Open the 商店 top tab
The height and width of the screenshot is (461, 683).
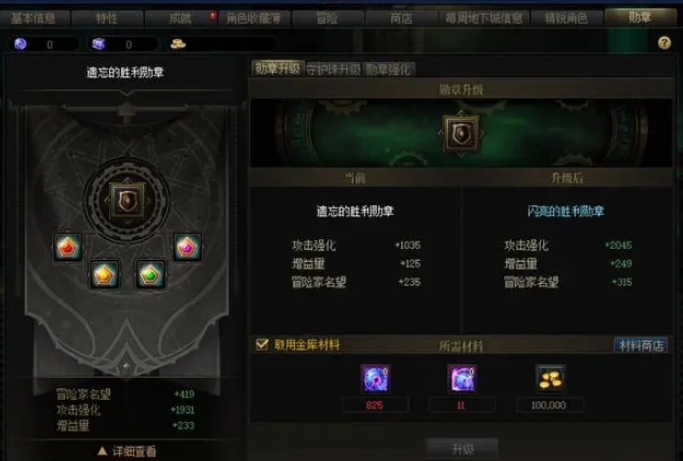[x=401, y=18]
